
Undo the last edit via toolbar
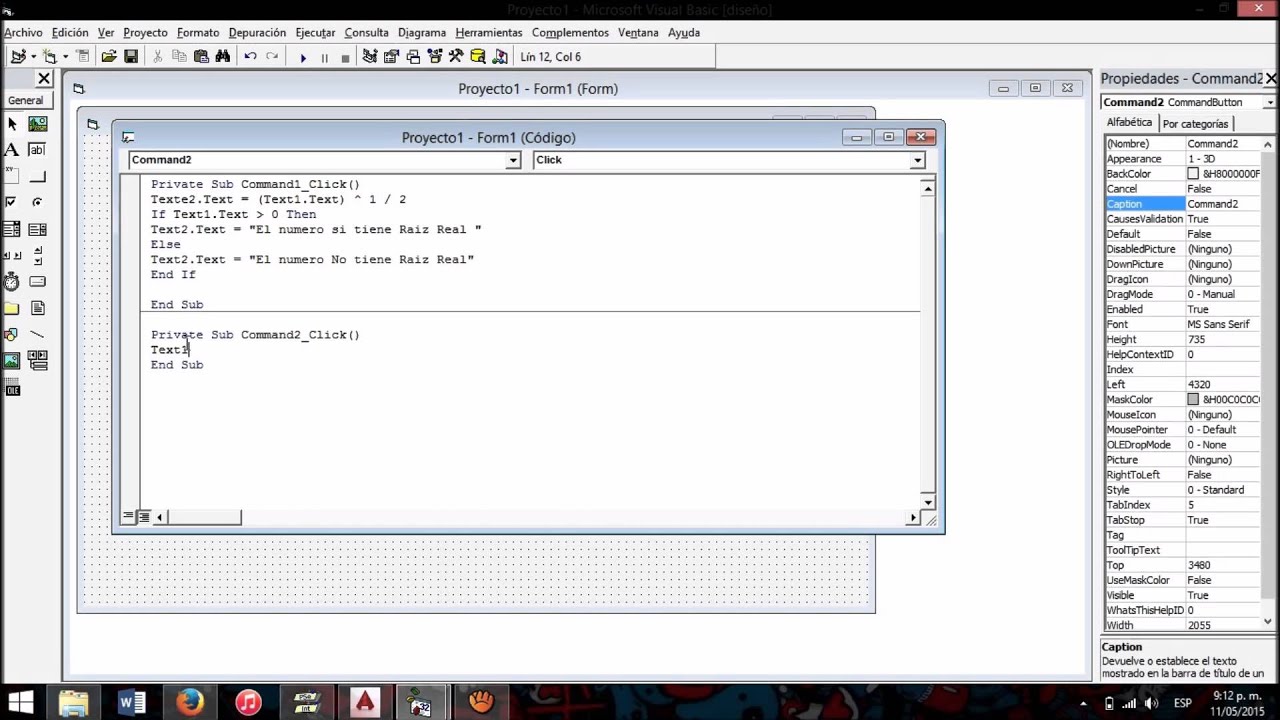(250, 57)
